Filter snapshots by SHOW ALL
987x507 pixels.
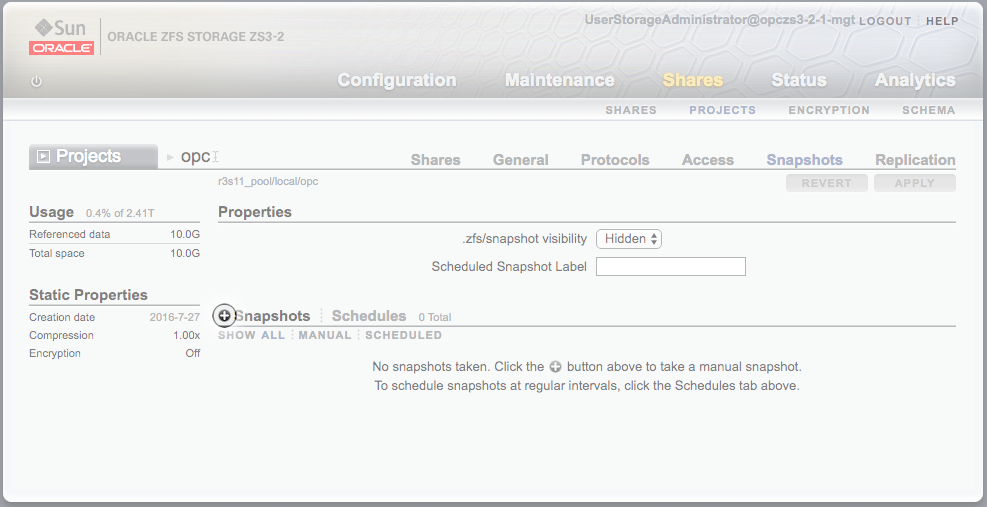[251, 335]
